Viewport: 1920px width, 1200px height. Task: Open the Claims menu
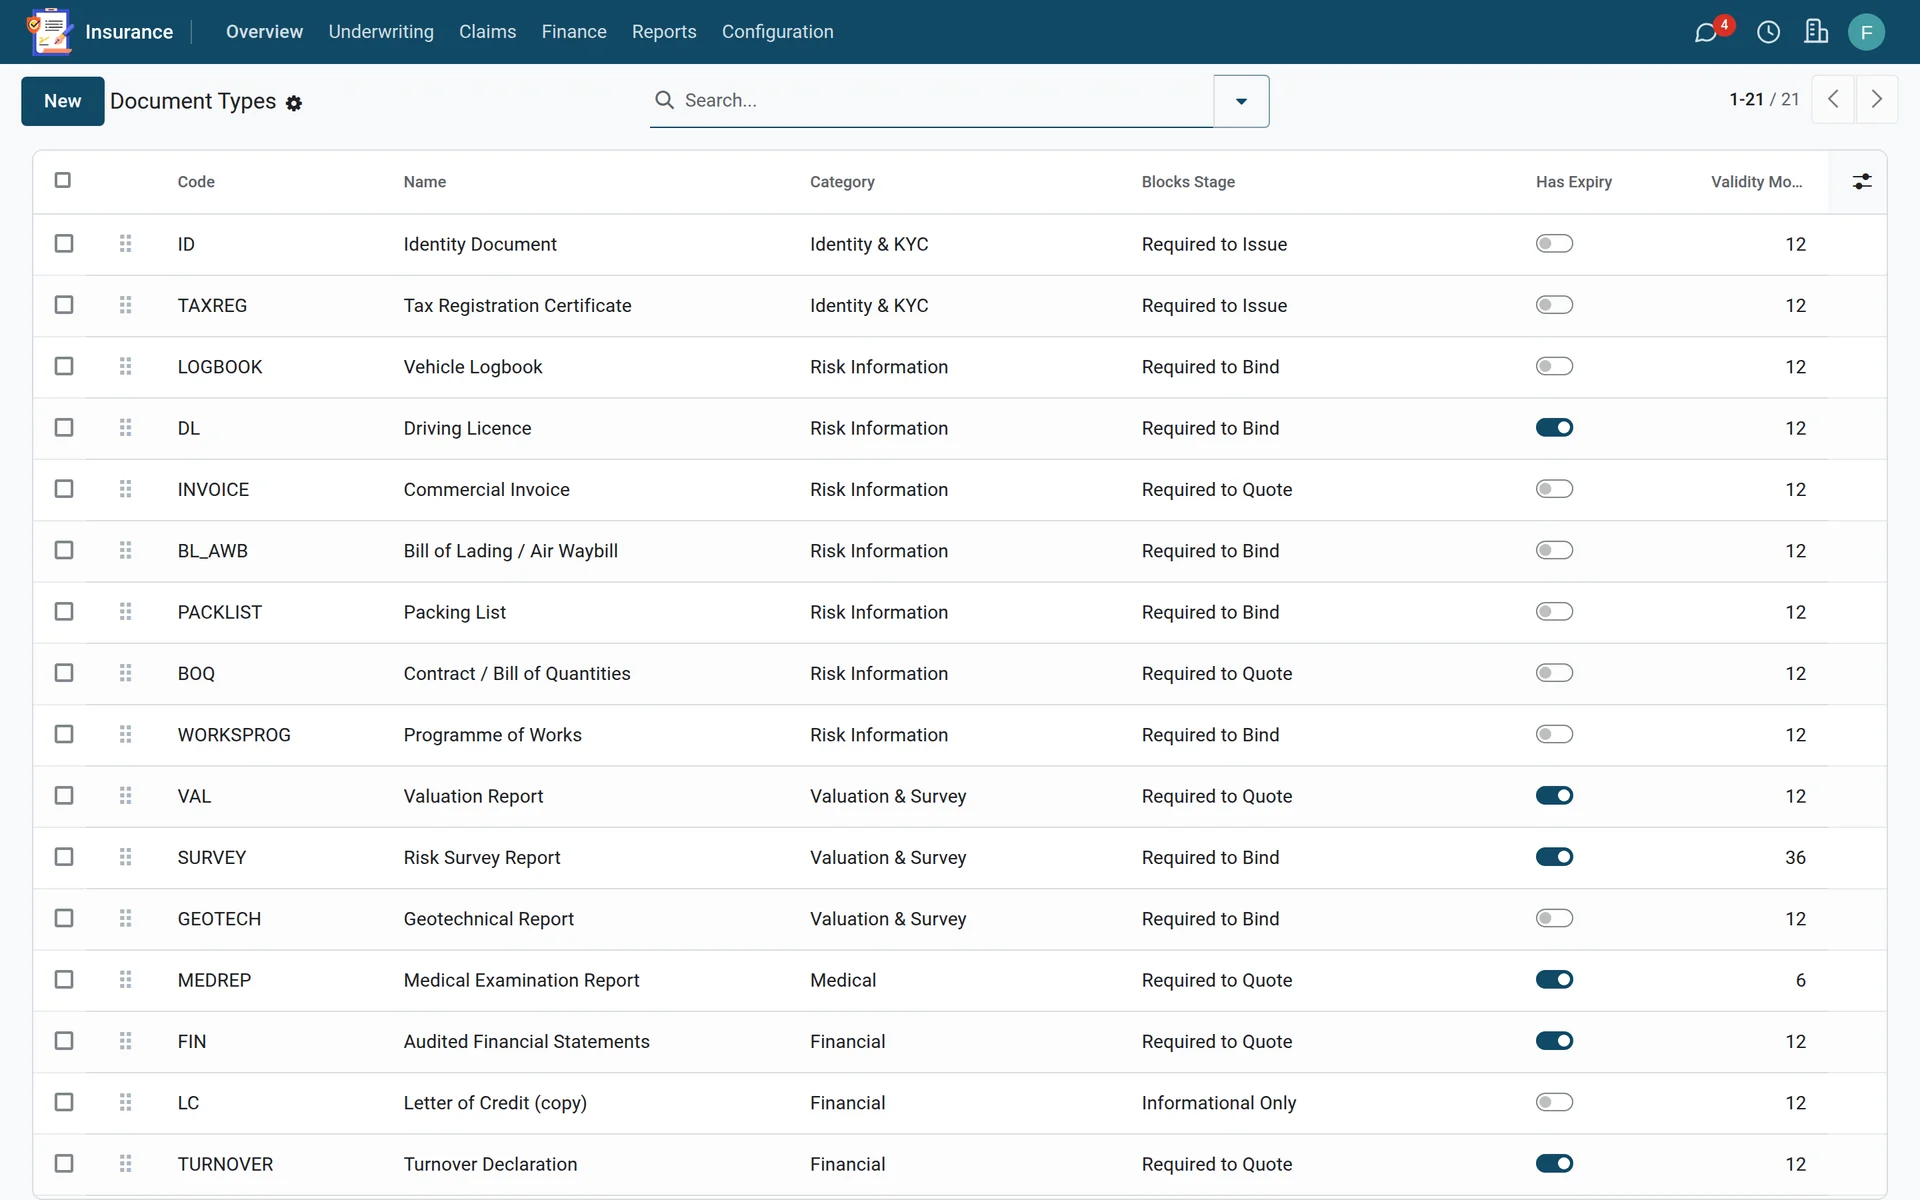click(x=487, y=32)
